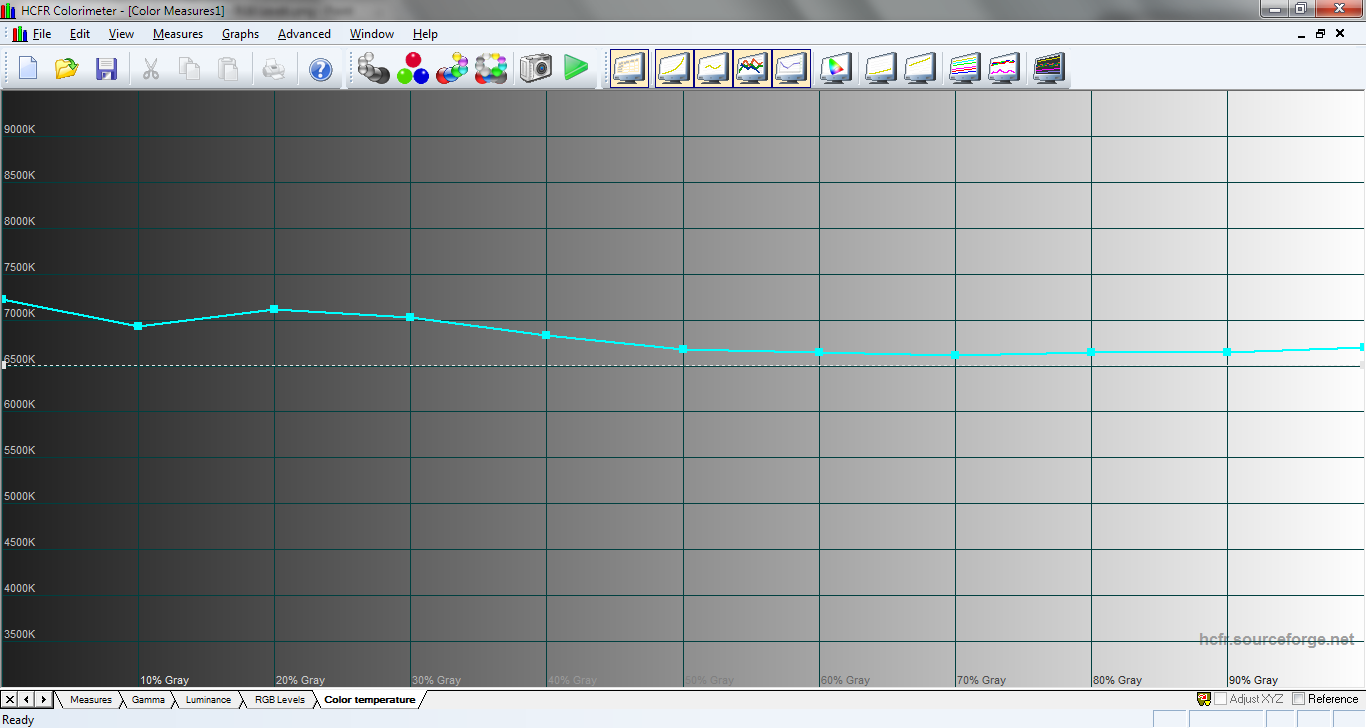This screenshot has height=728, width=1366.
Task: Measure saturation scales with ring spheres icon
Action: tap(491, 68)
